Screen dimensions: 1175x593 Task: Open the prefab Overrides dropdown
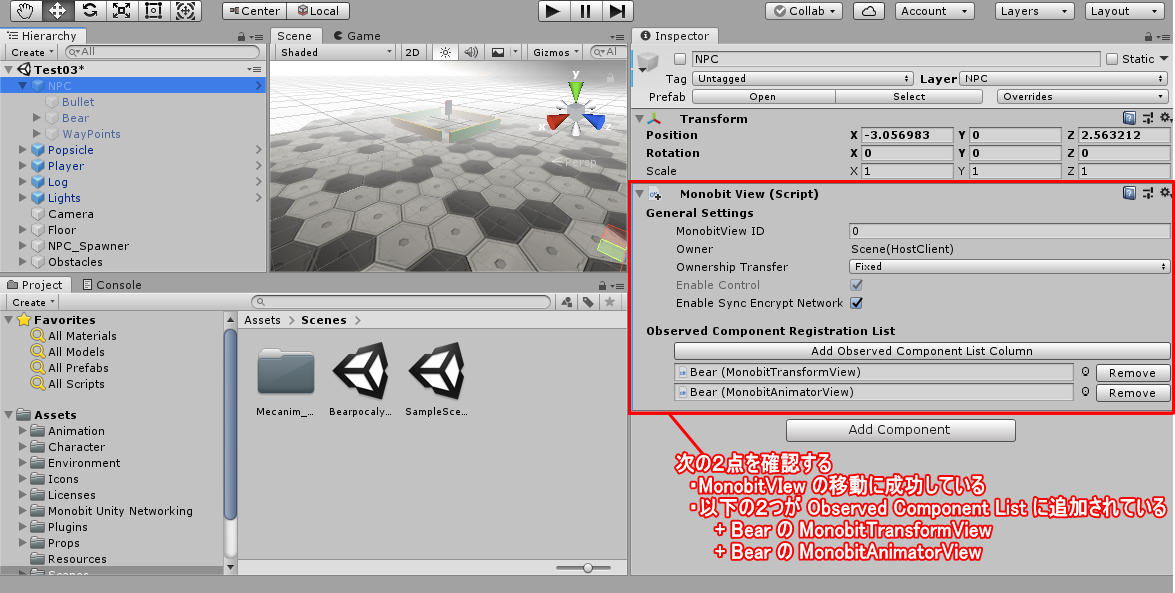point(1082,96)
